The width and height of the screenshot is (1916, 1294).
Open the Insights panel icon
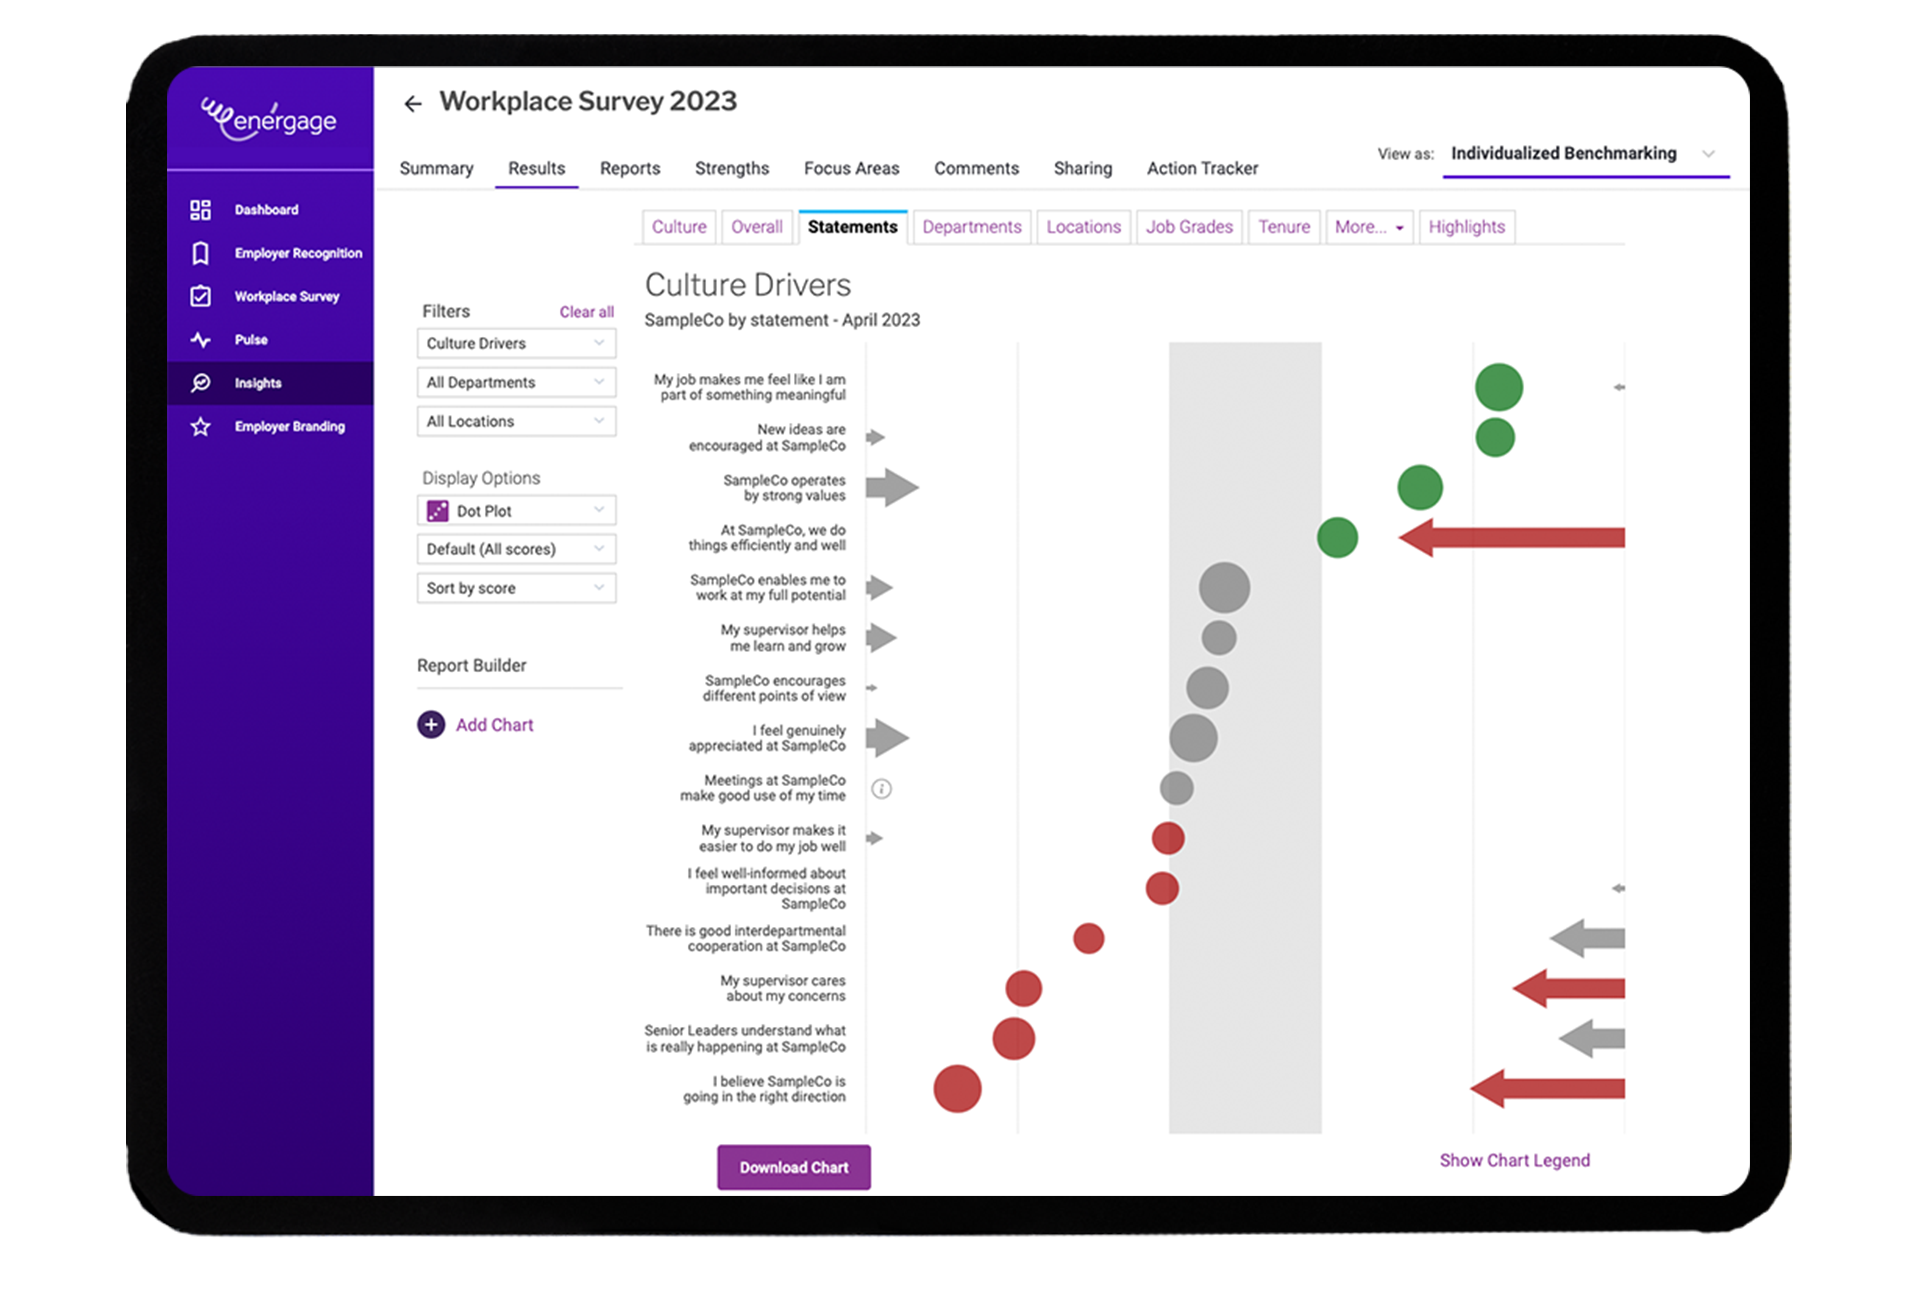point(200,382)
